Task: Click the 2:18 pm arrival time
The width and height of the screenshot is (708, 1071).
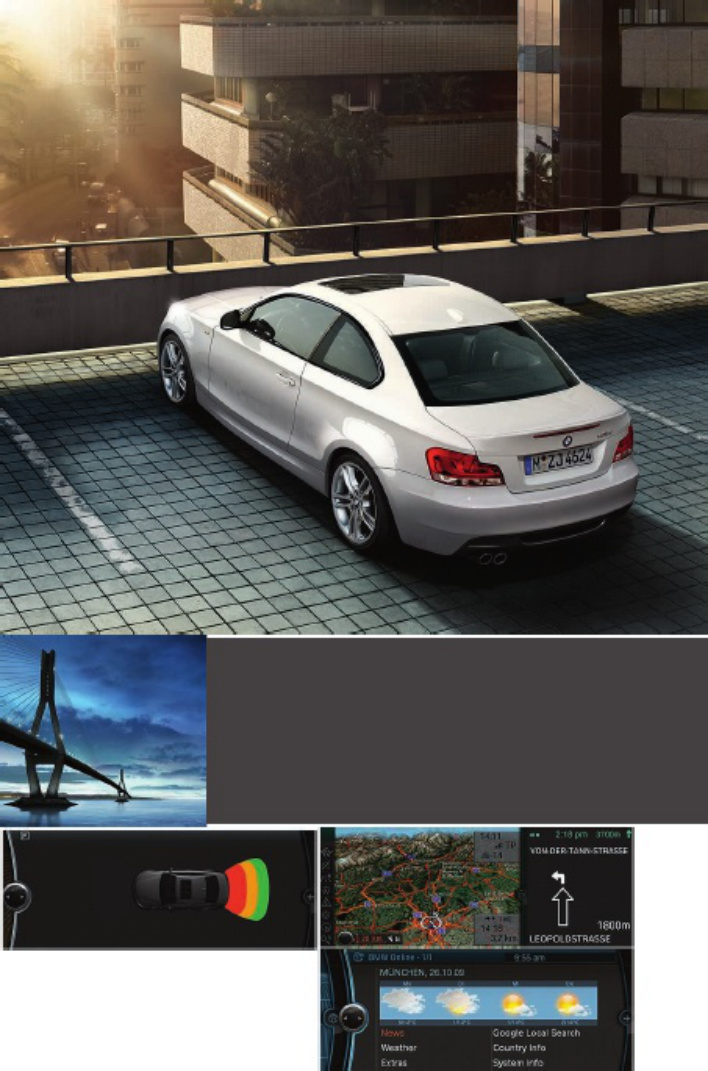Action: click(x=571, y=835)
